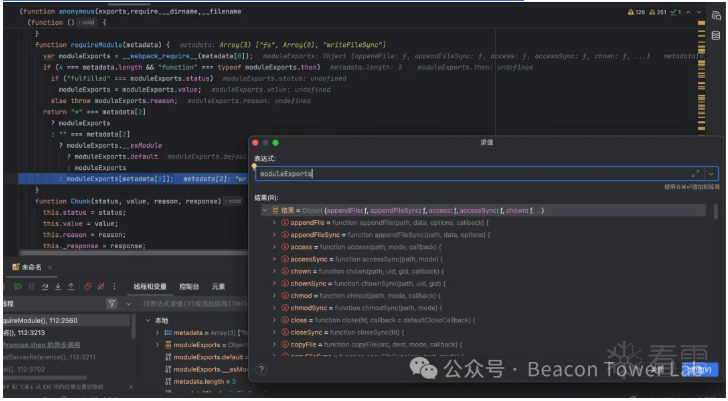Open the View Breakpoints red icon
Screen dimensions: 728x401
tap(88, 287)
